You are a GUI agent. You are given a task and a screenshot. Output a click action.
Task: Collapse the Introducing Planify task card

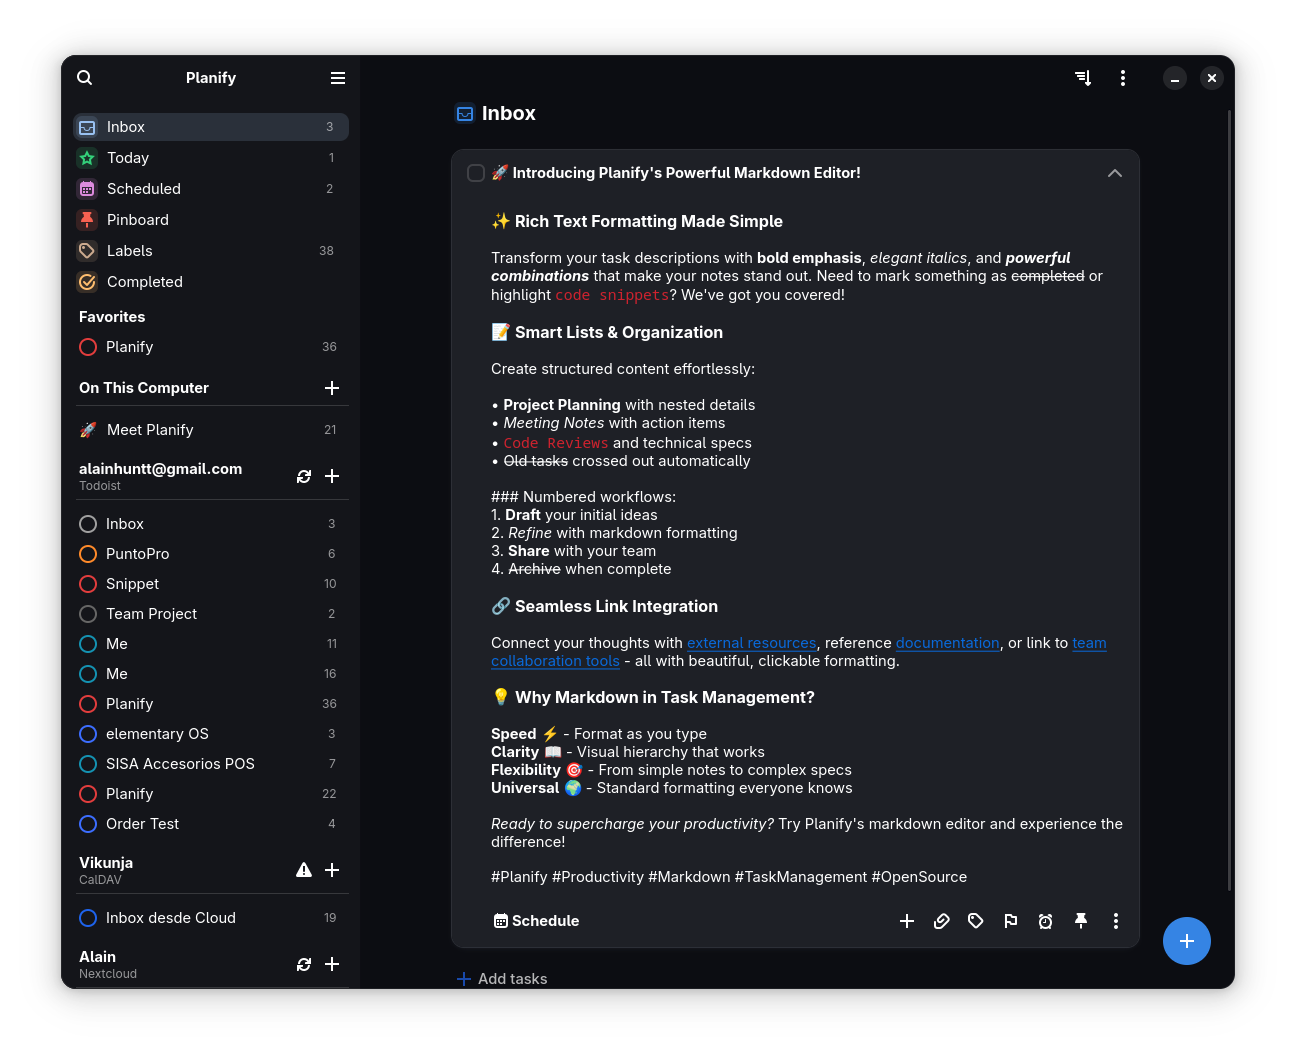1115,173
